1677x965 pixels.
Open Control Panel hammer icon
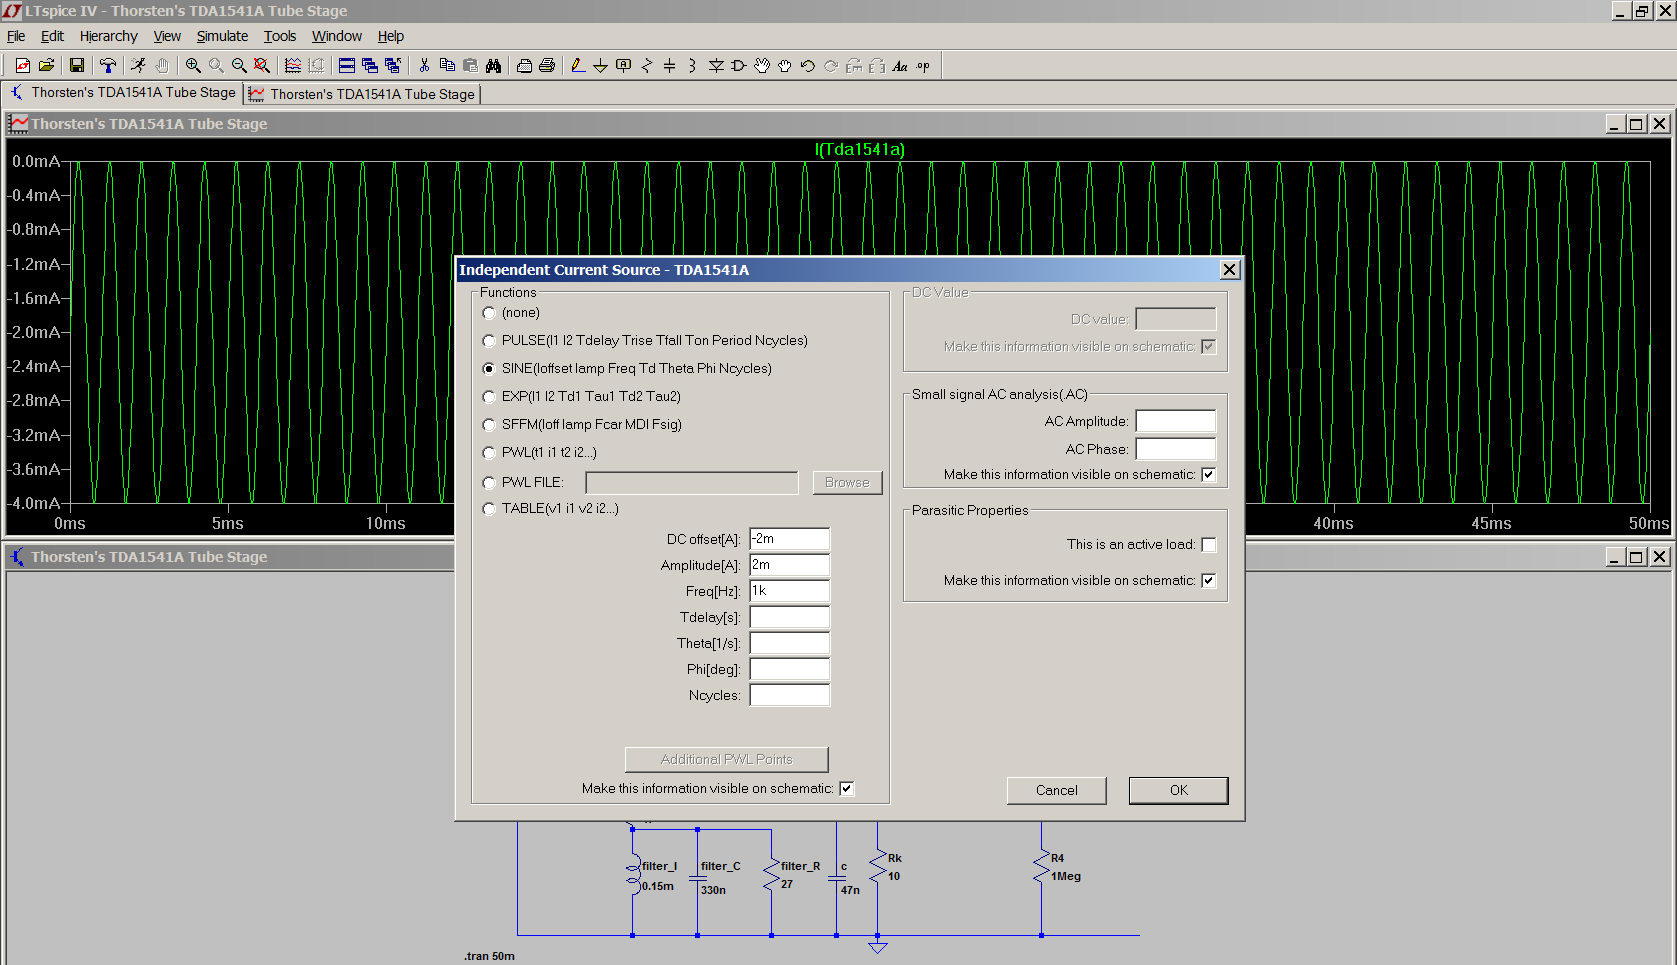point(107,66)
